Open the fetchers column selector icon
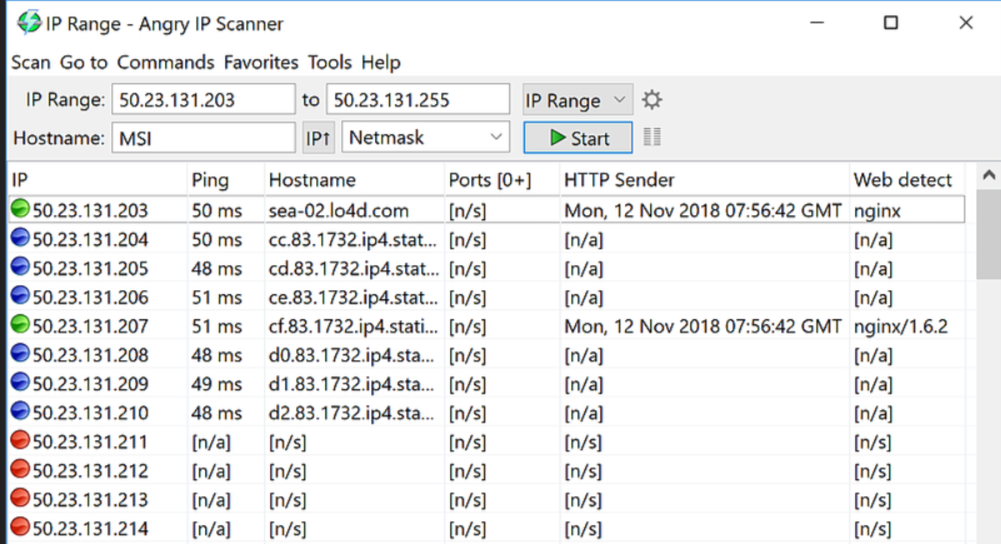1001x544 pixels. pos(652,137)
